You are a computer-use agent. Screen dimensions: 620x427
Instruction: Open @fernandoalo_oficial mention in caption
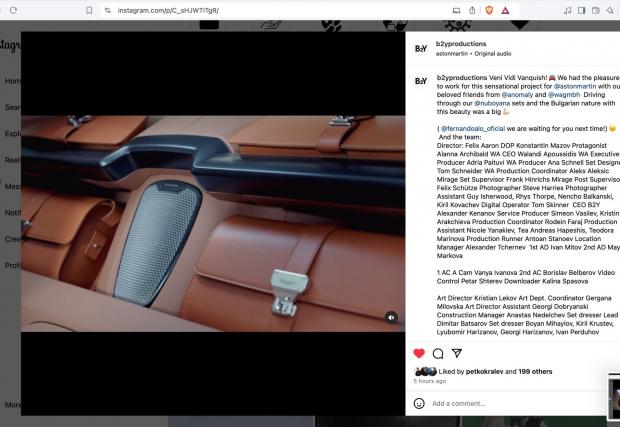pos(473,128)
